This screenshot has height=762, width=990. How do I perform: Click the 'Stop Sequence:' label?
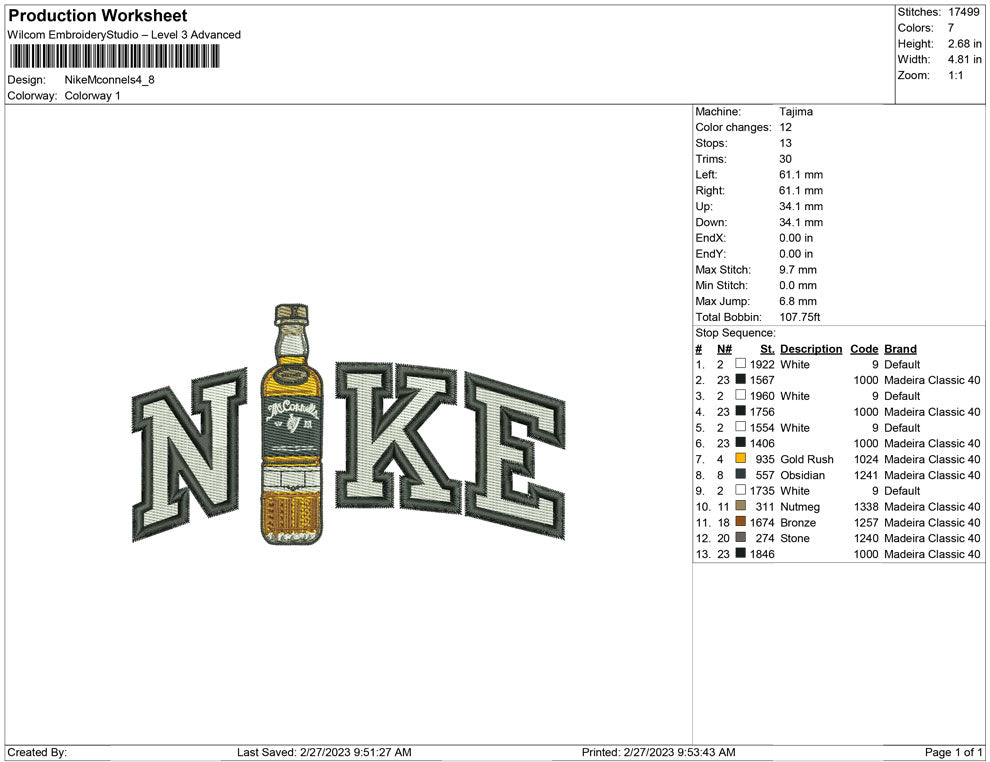click(x=735, y=333)
